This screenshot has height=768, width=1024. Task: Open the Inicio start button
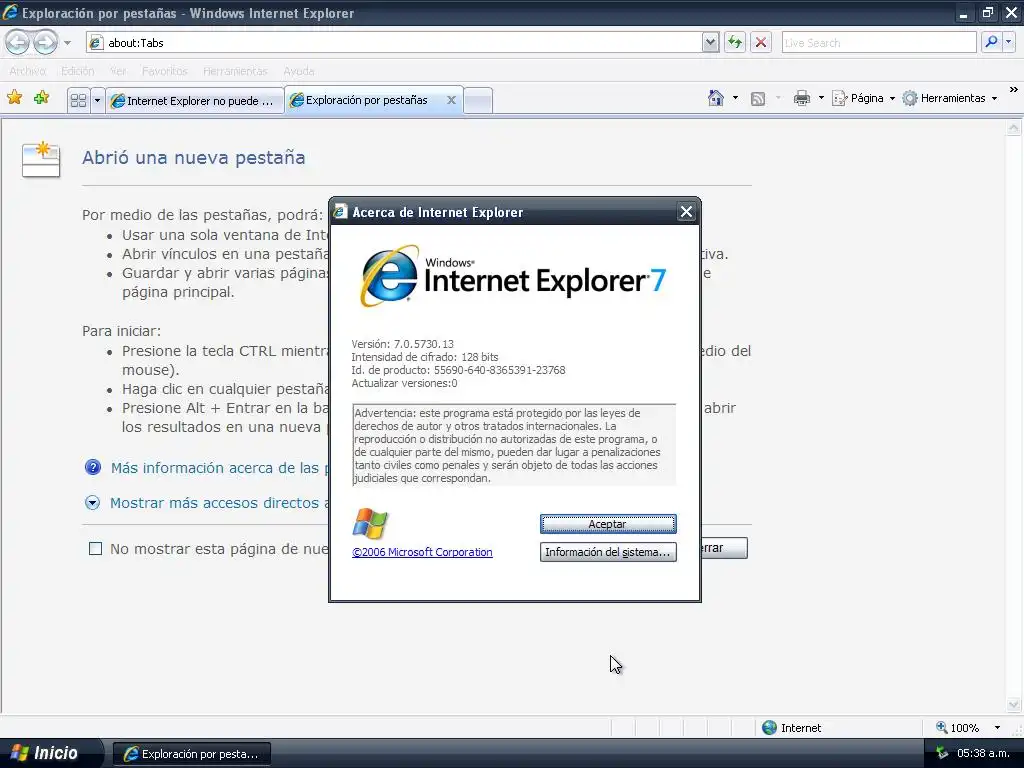[50, 753]
